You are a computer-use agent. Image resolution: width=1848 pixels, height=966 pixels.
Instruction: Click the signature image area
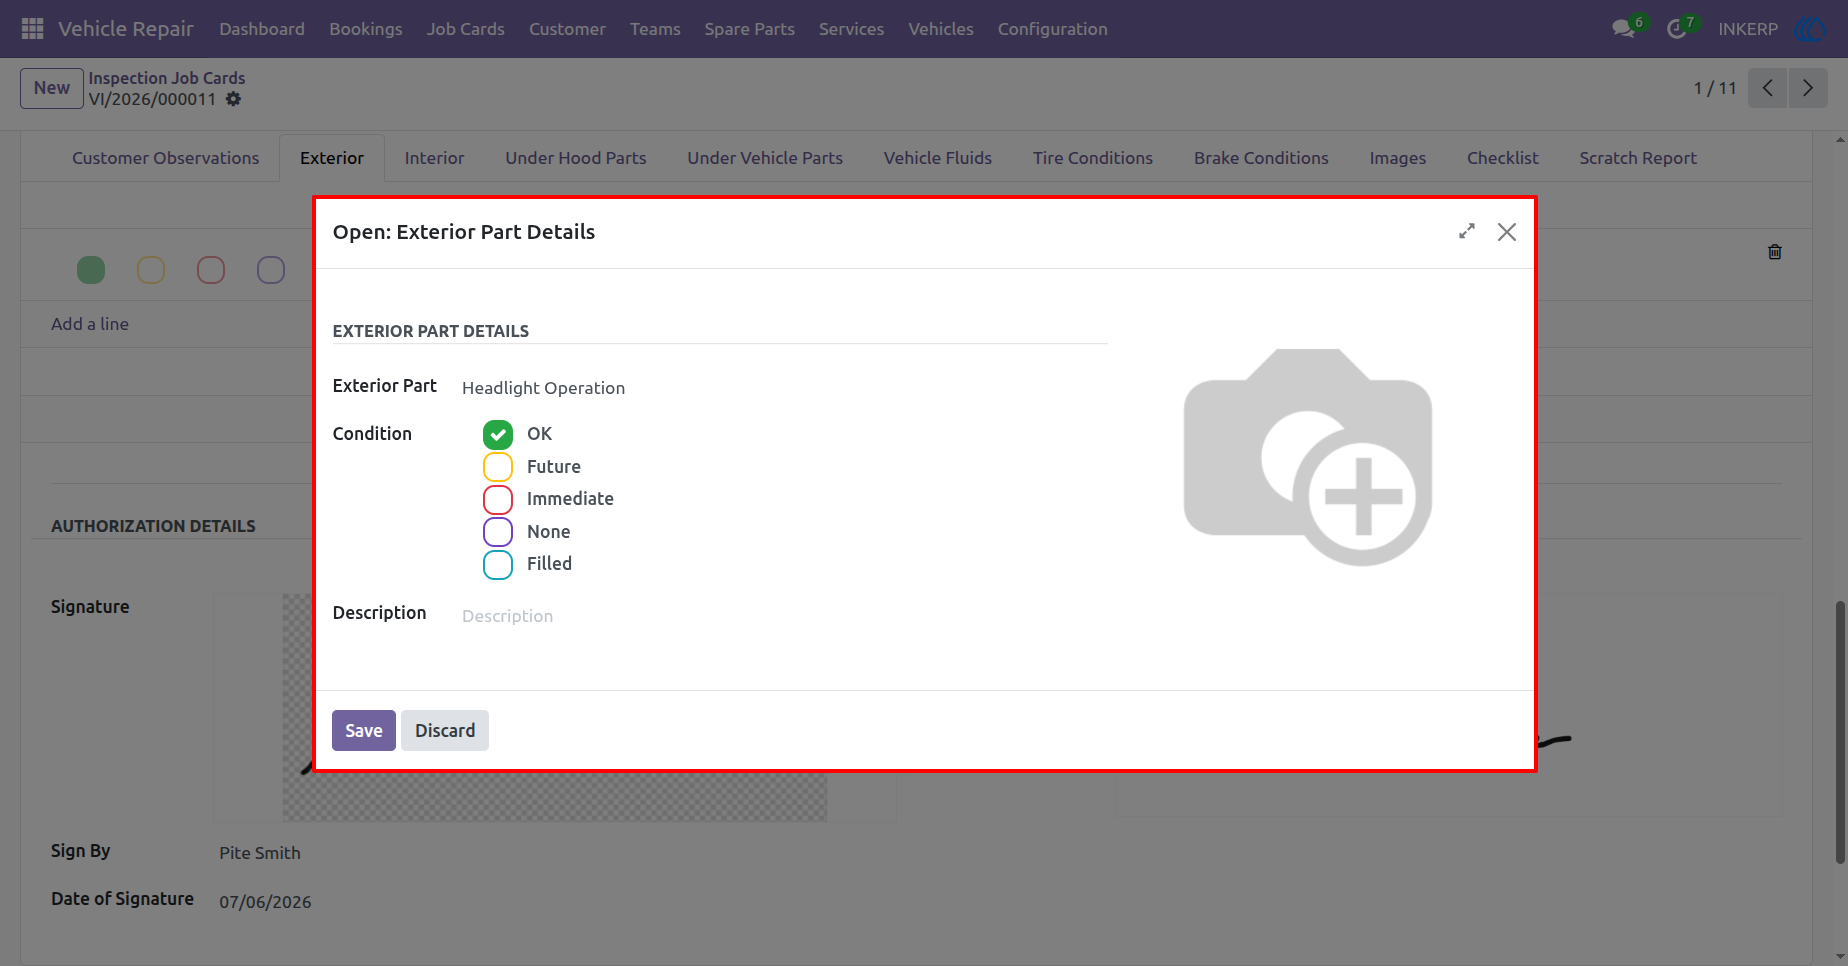click(555, 708)
